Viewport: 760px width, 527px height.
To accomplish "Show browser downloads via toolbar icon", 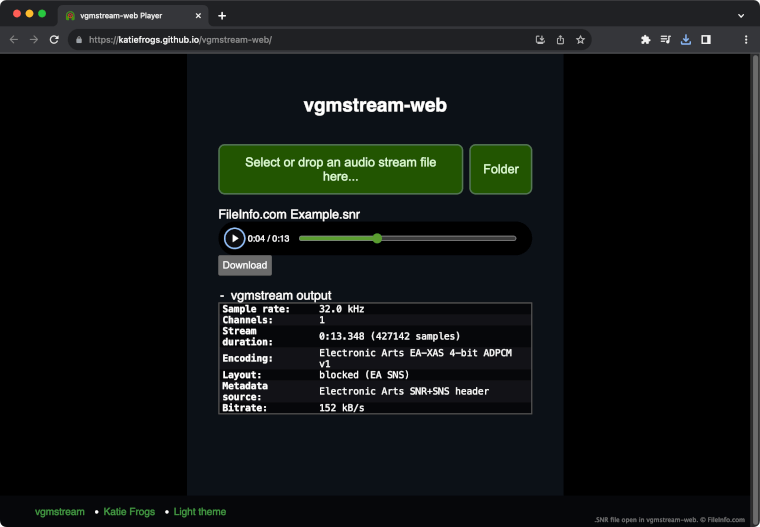I will (686, 40).
